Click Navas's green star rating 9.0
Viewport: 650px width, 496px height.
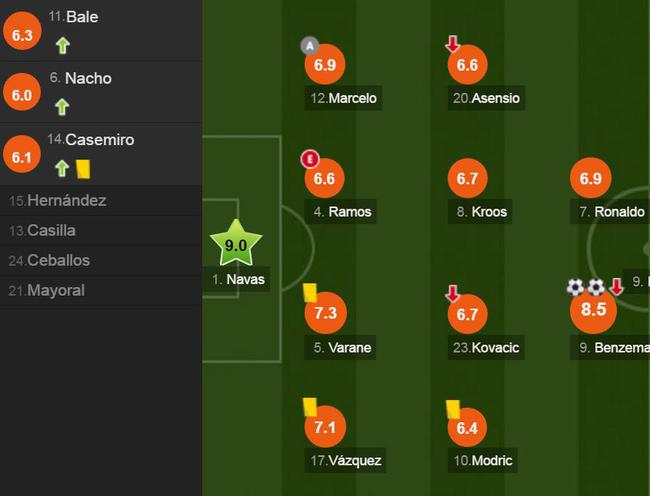coord(236,243)
